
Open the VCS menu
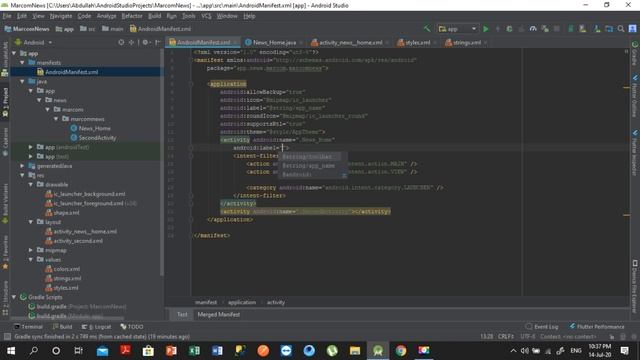click(206, 16)
